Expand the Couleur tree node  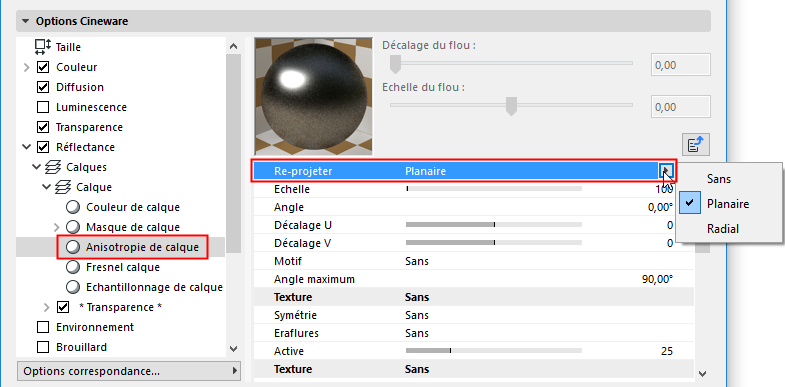27,67
